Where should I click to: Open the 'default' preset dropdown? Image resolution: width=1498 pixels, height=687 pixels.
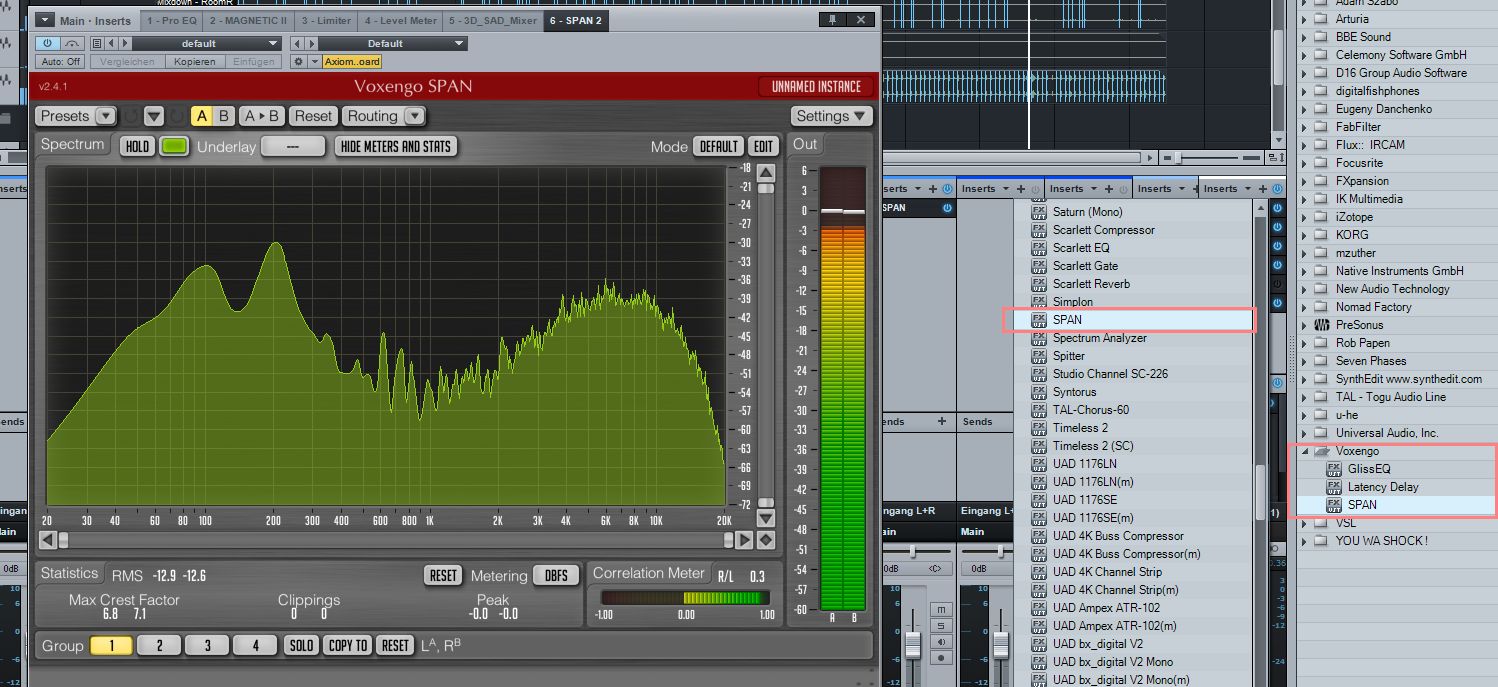[207, 43]
